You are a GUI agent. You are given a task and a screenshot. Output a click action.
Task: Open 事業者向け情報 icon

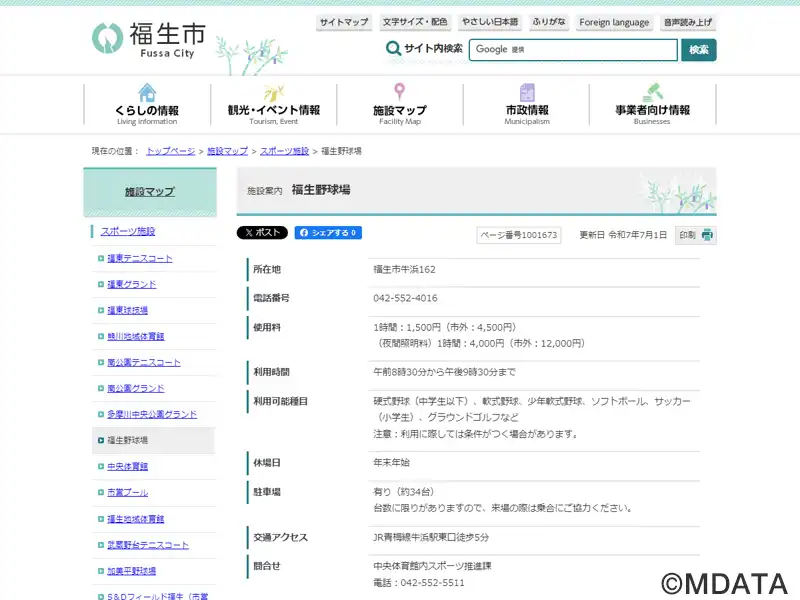tap(652, 93)
